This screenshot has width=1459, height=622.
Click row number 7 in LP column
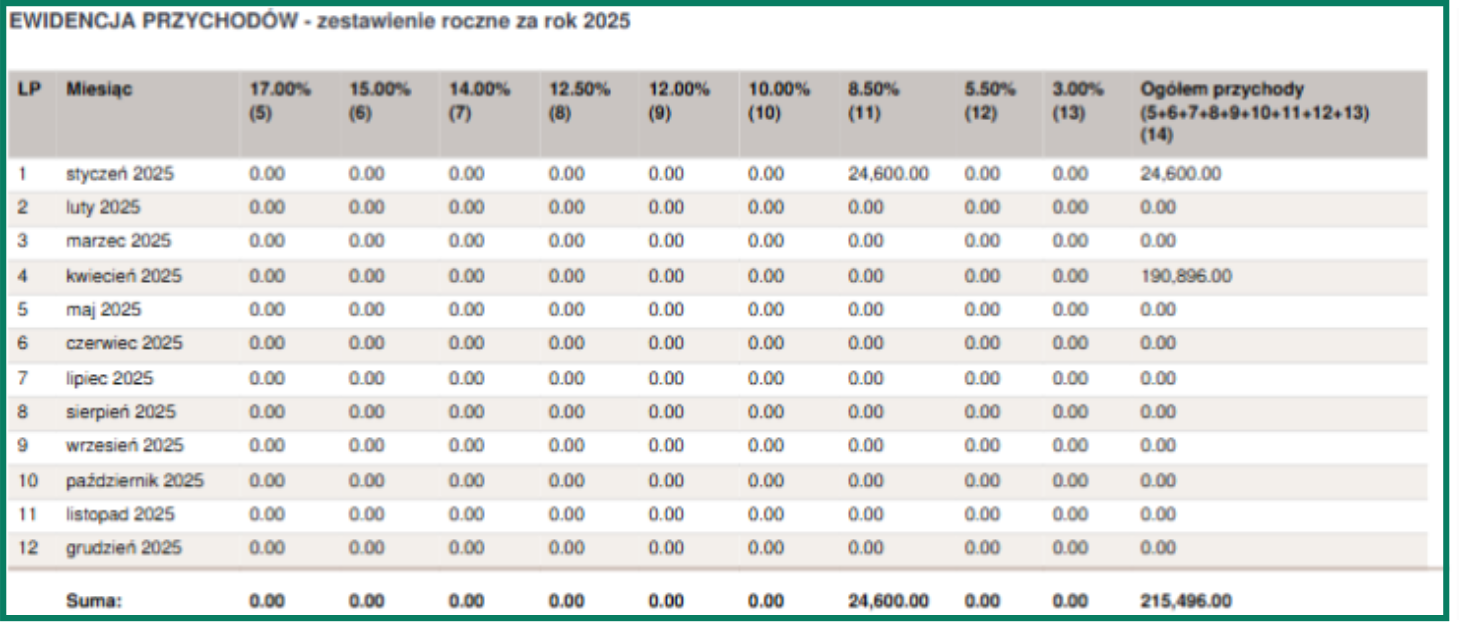(22, 379)
